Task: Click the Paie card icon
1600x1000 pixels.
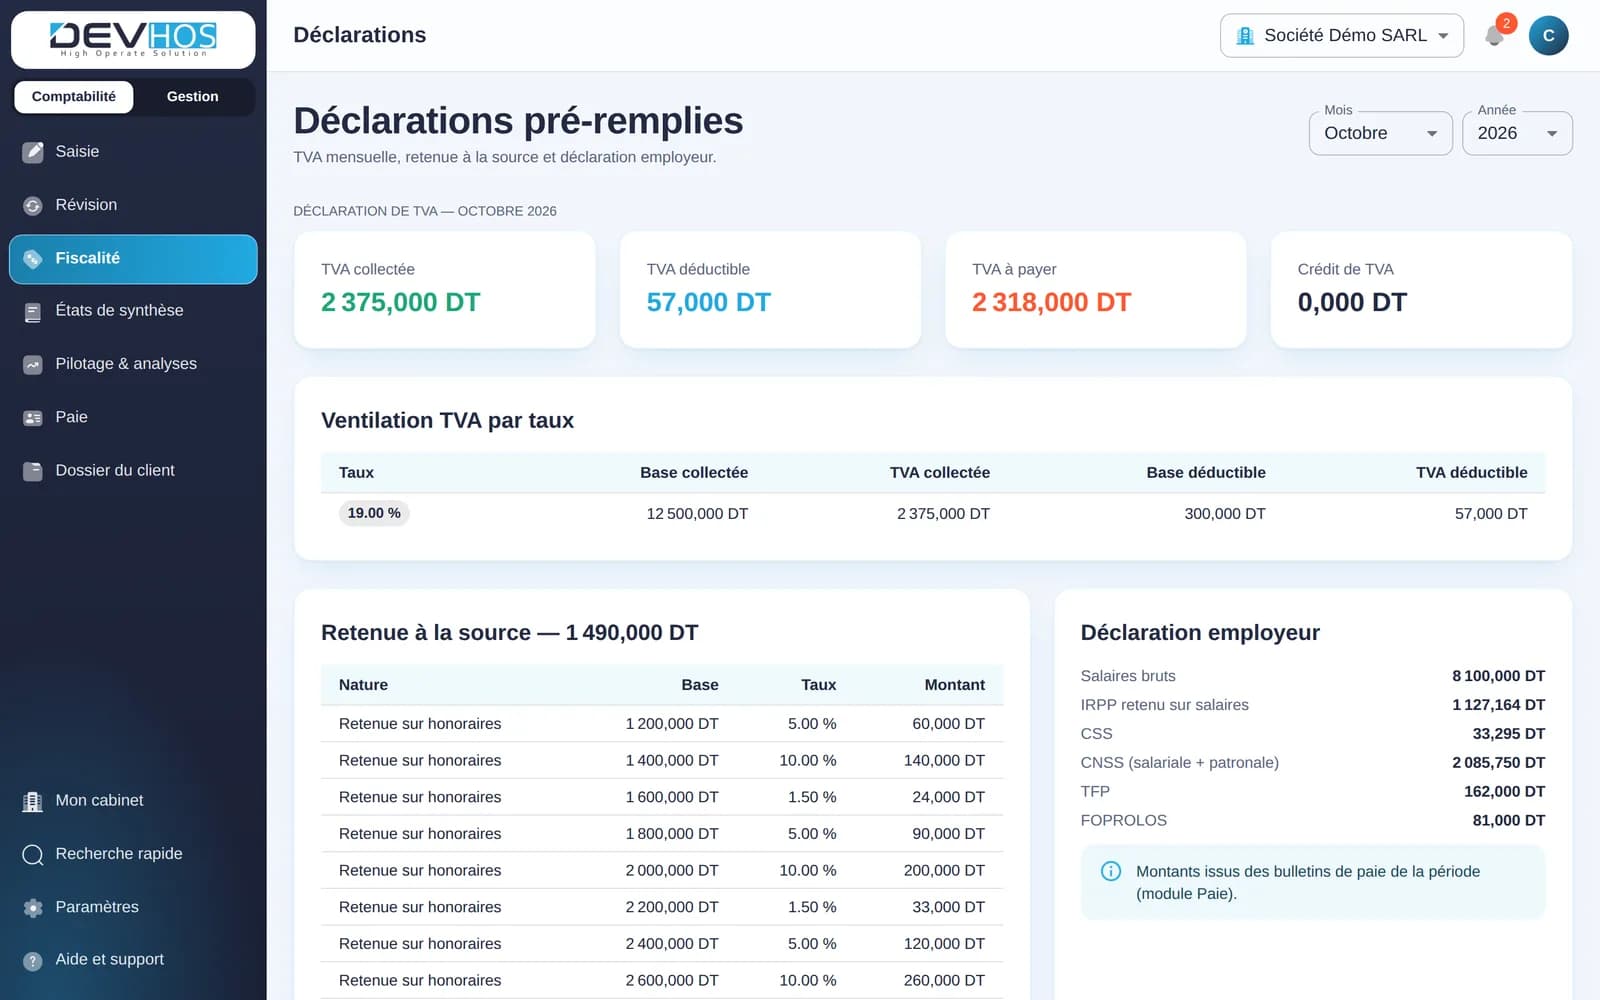Action: pyautogui.click(x=33, y=418)
